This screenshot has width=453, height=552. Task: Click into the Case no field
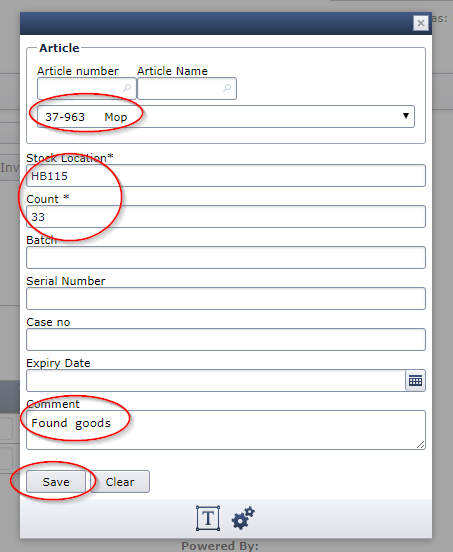226,339
